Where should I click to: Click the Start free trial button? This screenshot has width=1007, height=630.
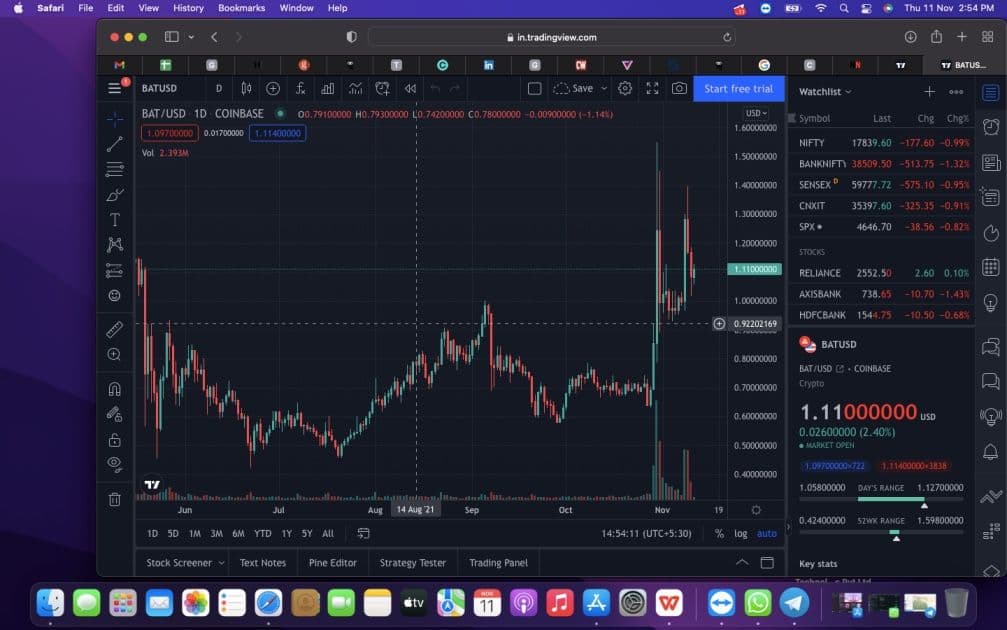(x=738, y=88)
